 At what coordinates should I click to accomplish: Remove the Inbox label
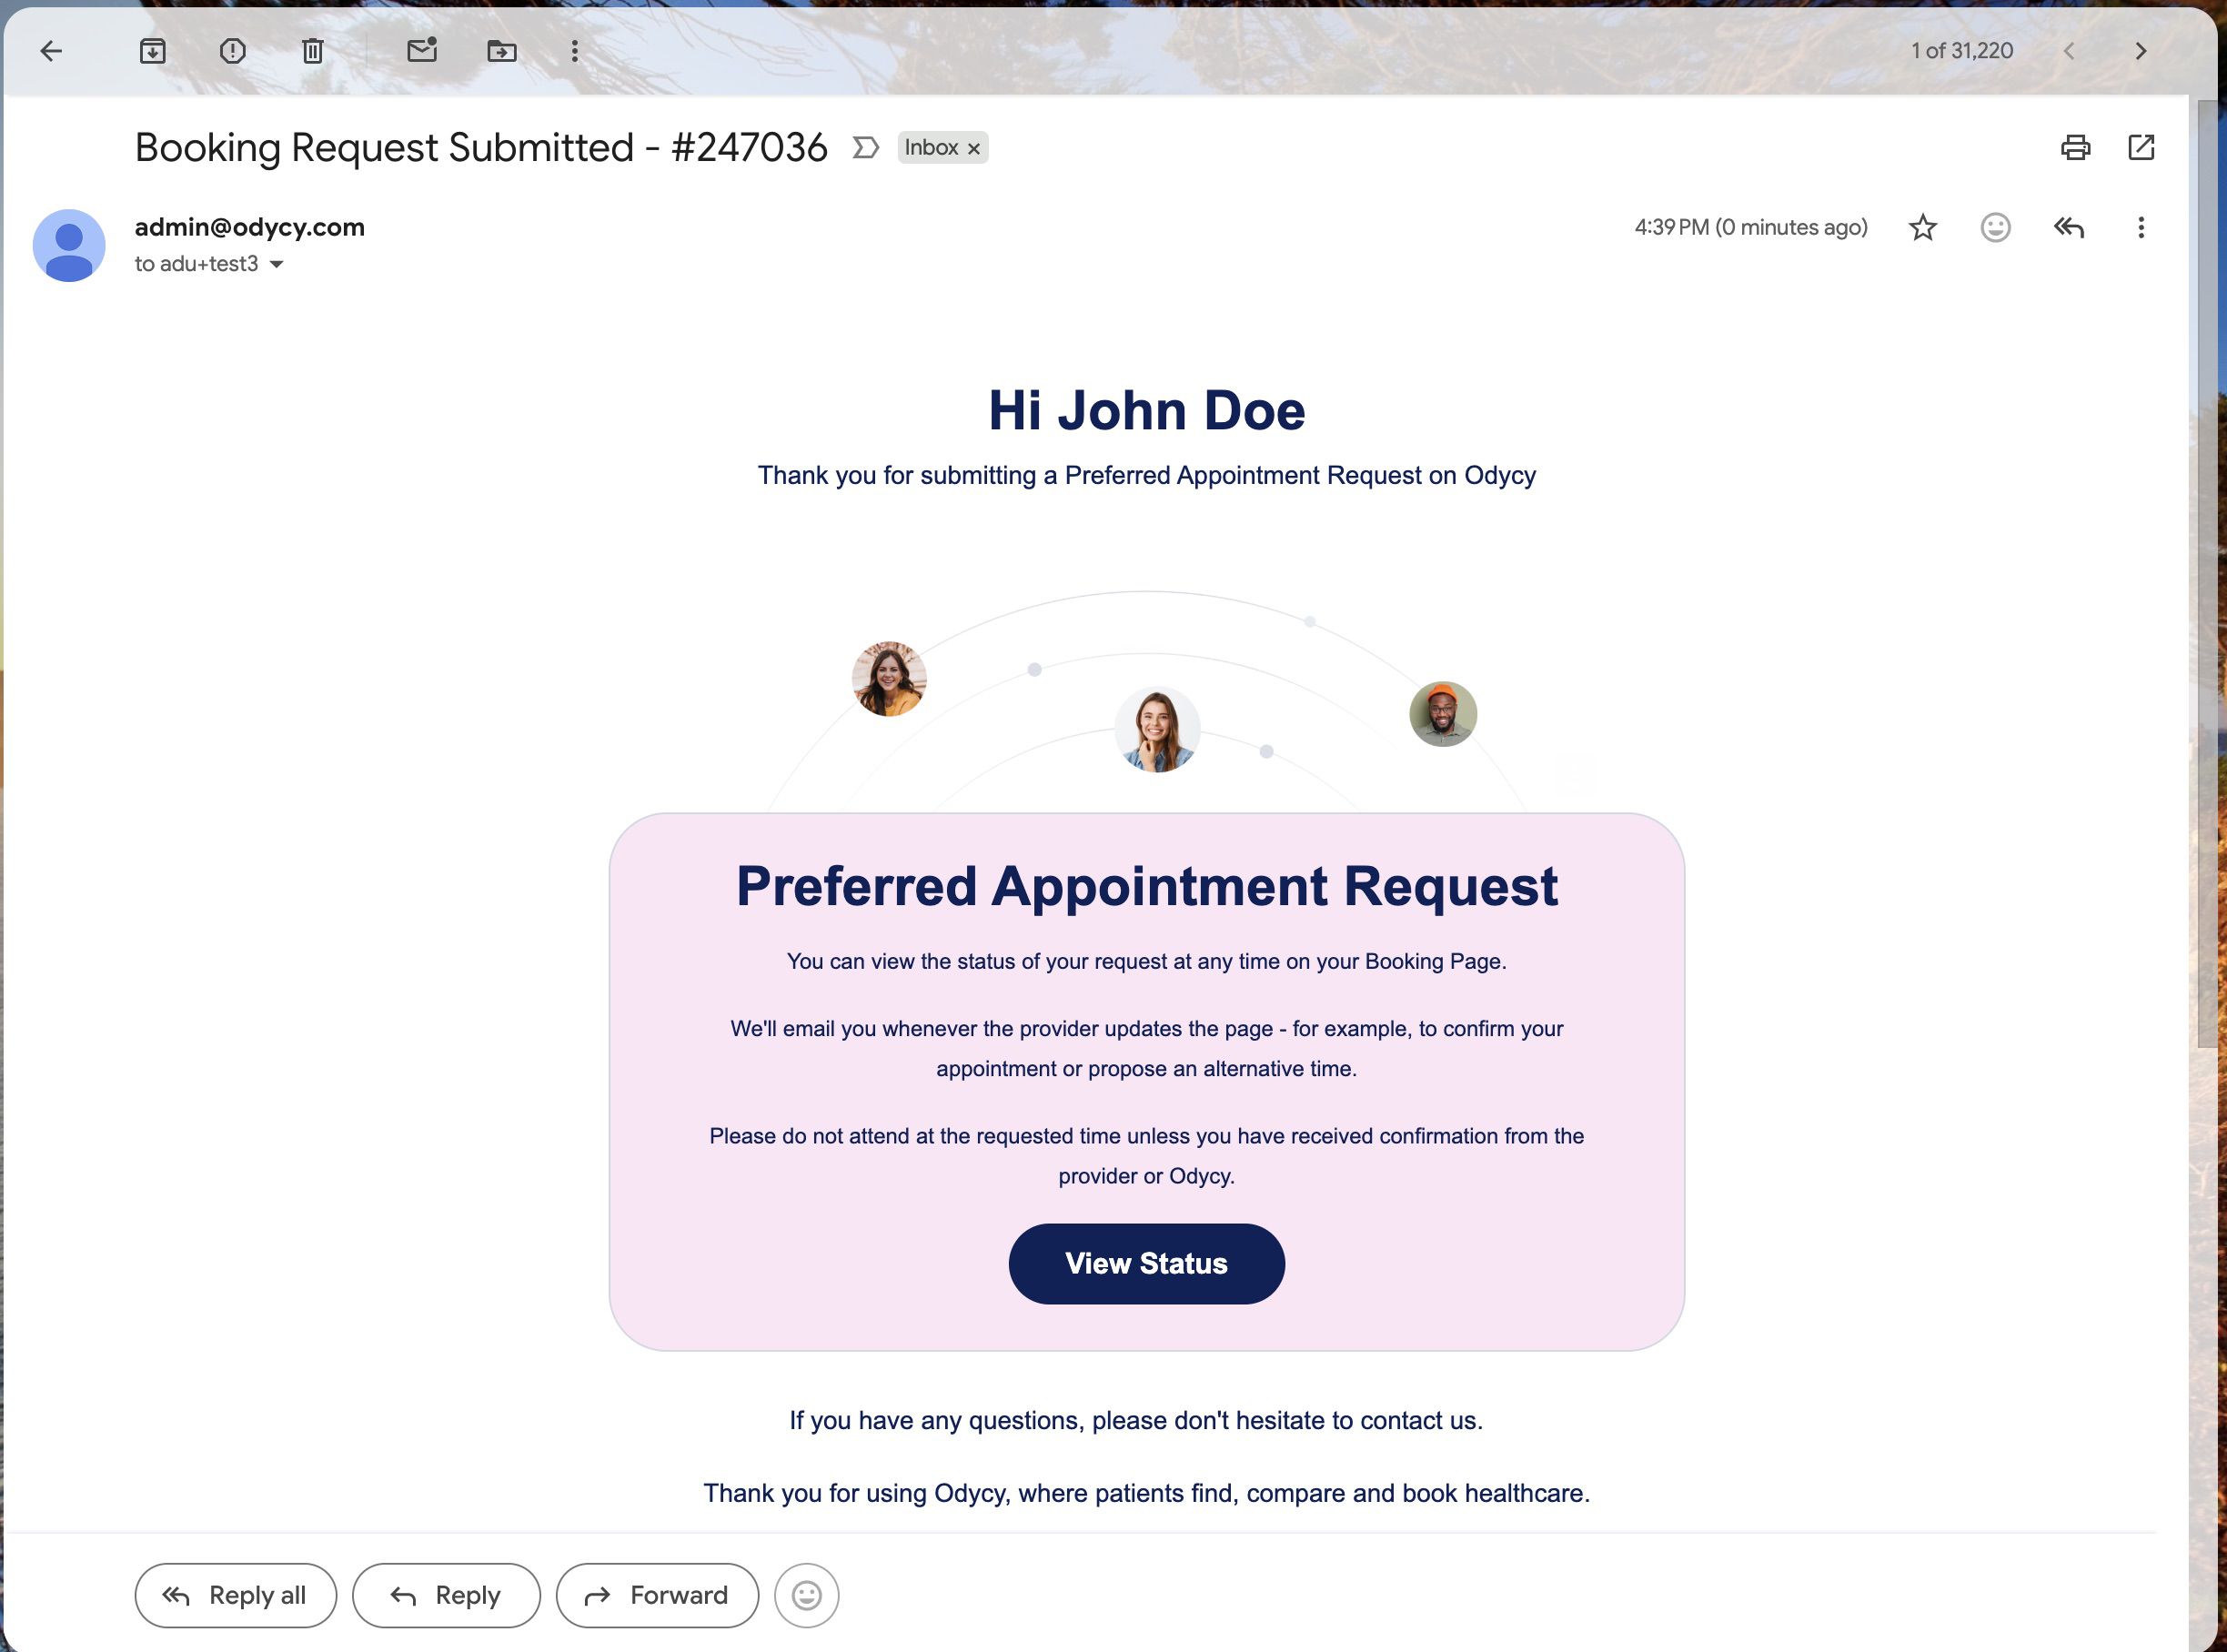973,148
